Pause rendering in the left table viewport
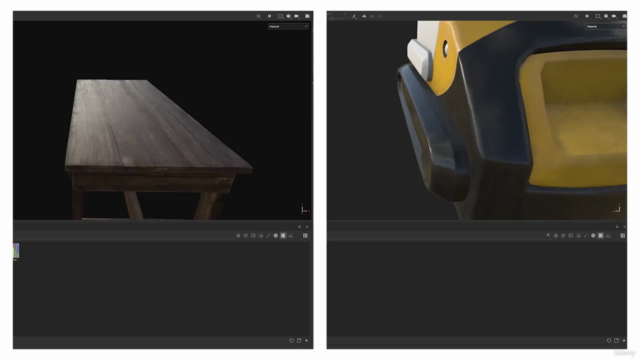 click(269, 16)
